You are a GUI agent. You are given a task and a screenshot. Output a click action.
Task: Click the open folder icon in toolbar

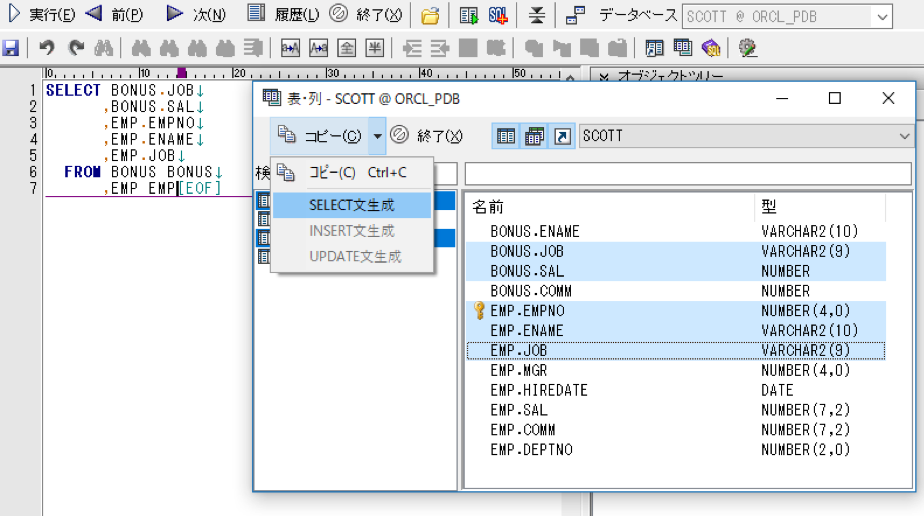[430, 15]
